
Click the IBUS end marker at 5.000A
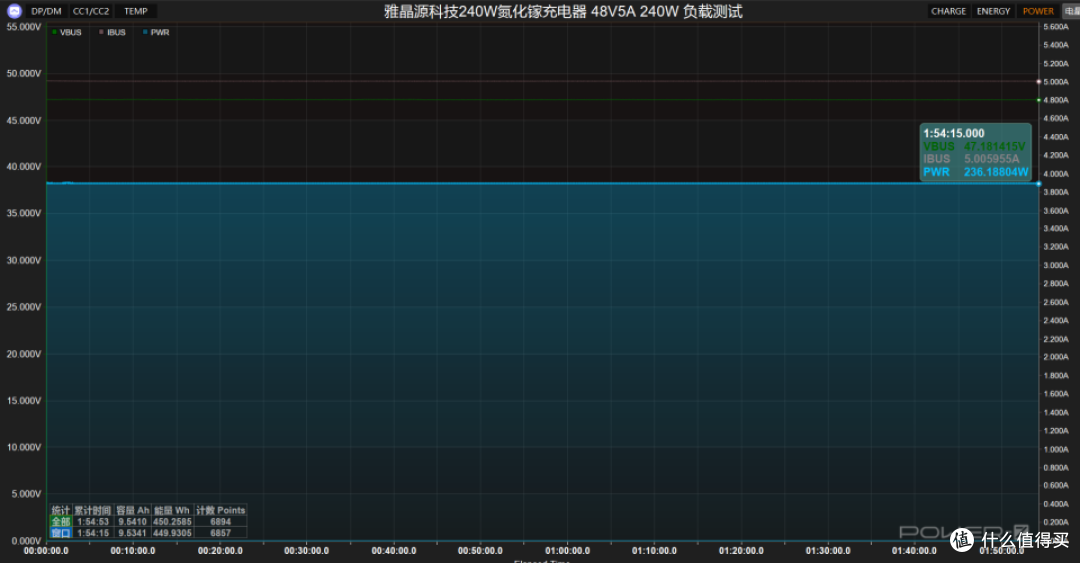click(1039, 81)
